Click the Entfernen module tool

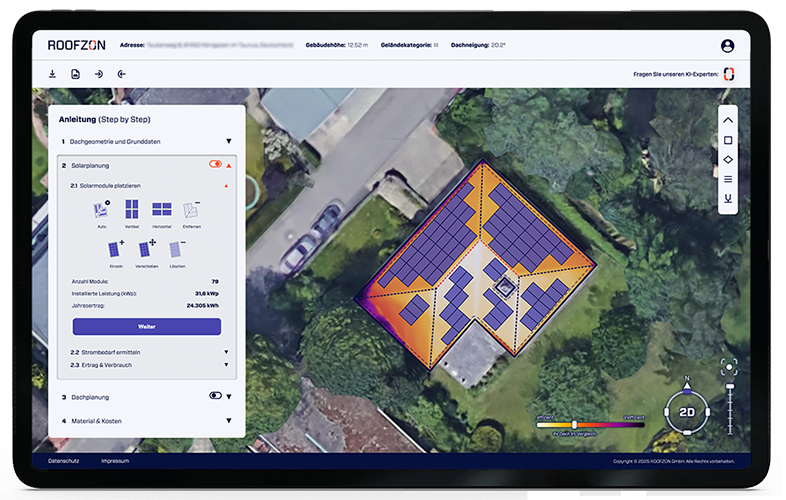[191, 210]
